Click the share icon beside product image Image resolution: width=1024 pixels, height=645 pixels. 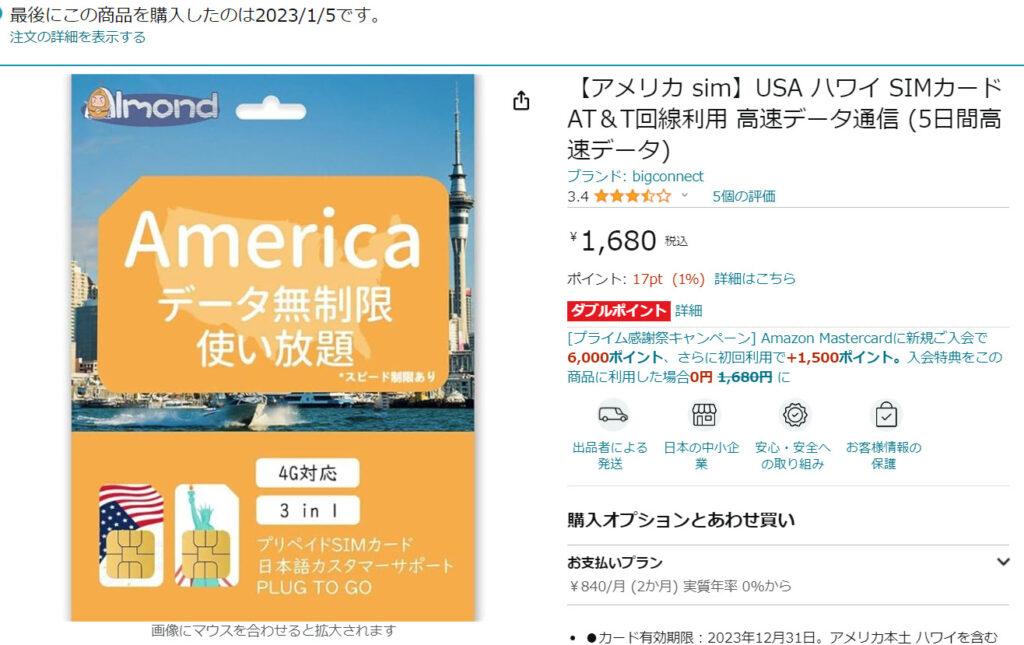pyautogui.click(x=521, y=101)
